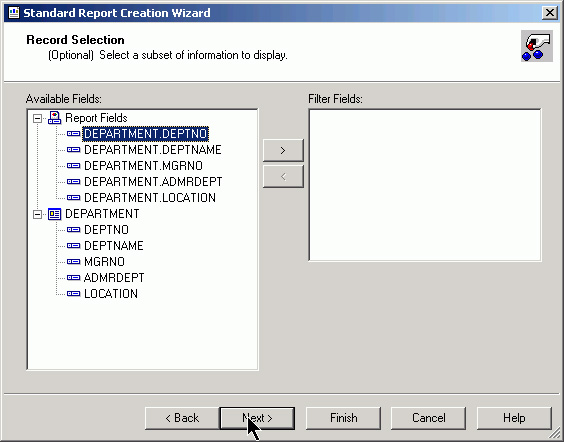Click the field icon beside DEPTNAME under DEPARTMENT
The width and height of the screenshot is (564, 442).
click(x=73, y=246)
